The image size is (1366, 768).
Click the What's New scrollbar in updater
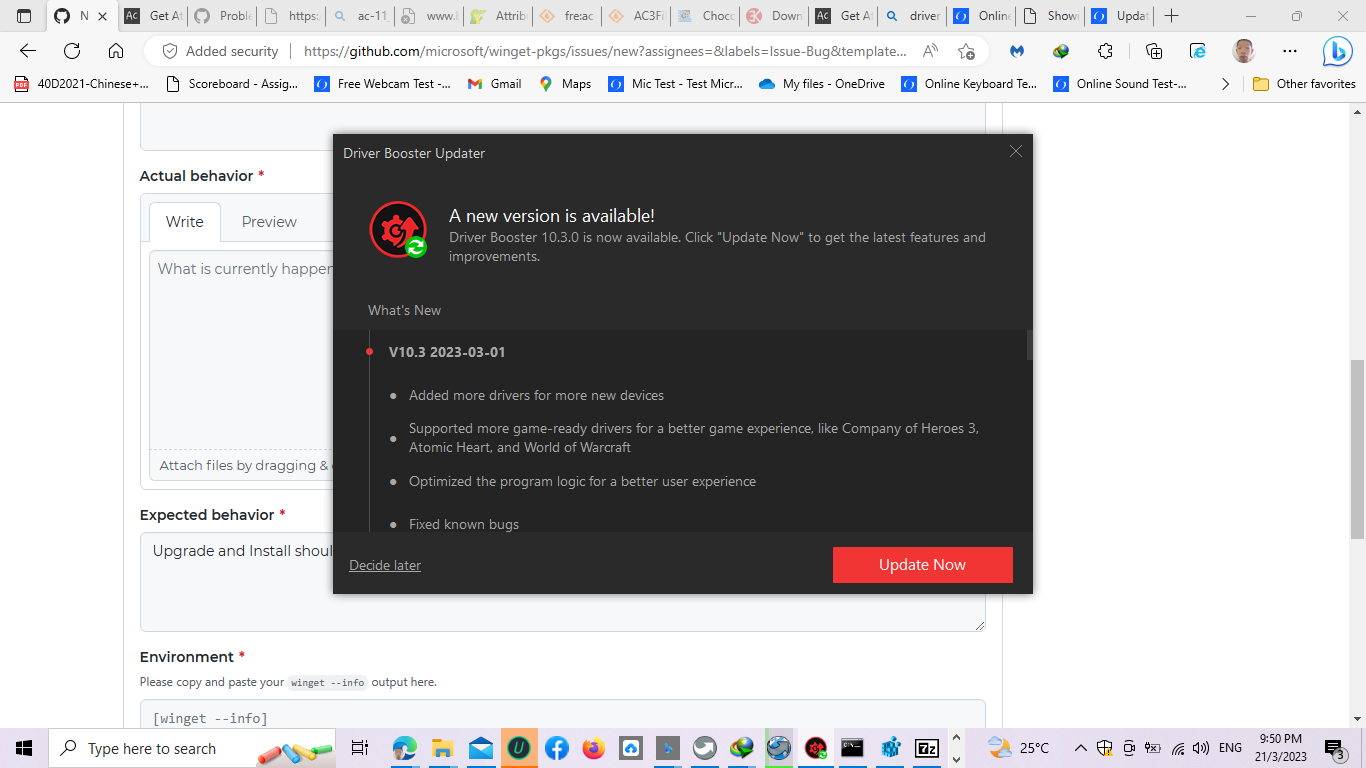tap(1030, 344)
